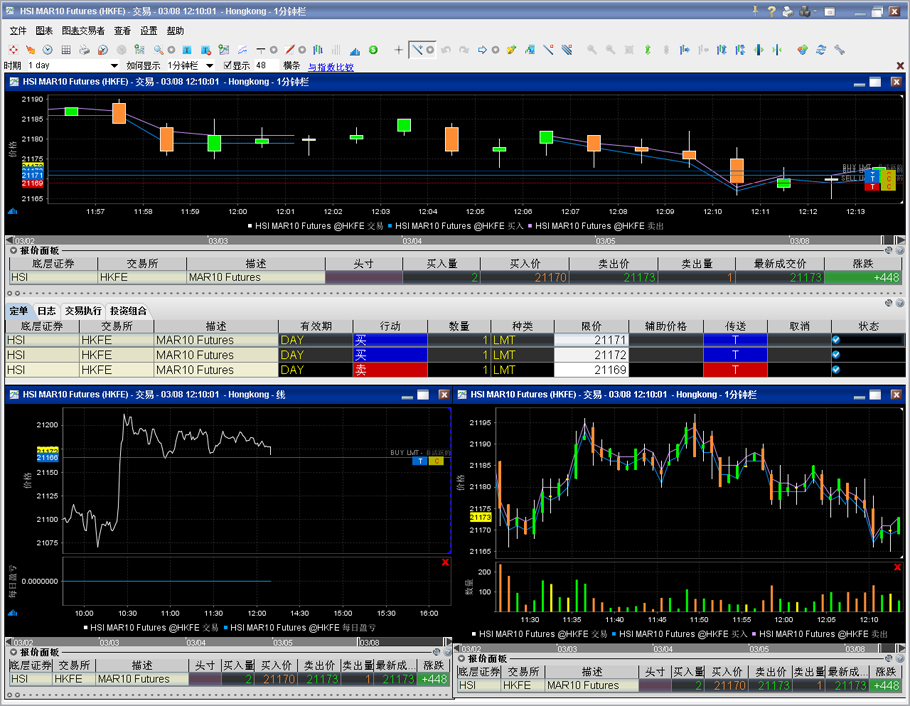The height and width of the screenshot is (706, 910).
Task: Open help question mark in title bar
Action: (771, 11)
